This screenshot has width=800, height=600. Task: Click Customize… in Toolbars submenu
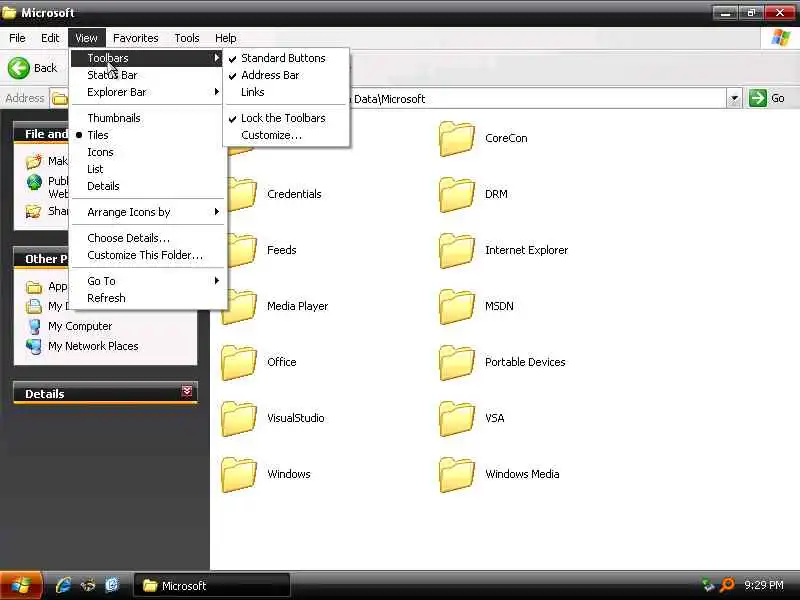[286, 135]
